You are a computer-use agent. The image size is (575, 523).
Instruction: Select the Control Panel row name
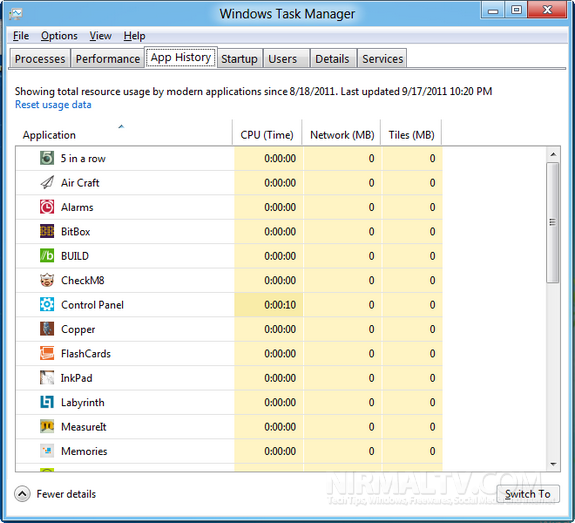[x=92, y=305]
